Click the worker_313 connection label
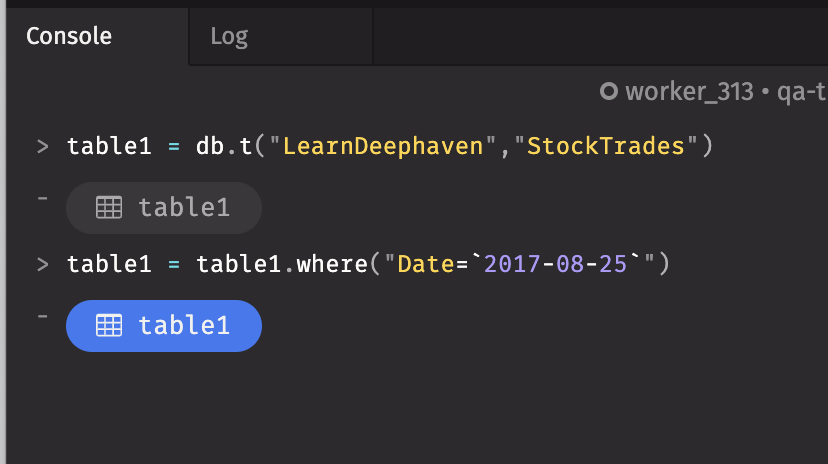 coord(689,92)
